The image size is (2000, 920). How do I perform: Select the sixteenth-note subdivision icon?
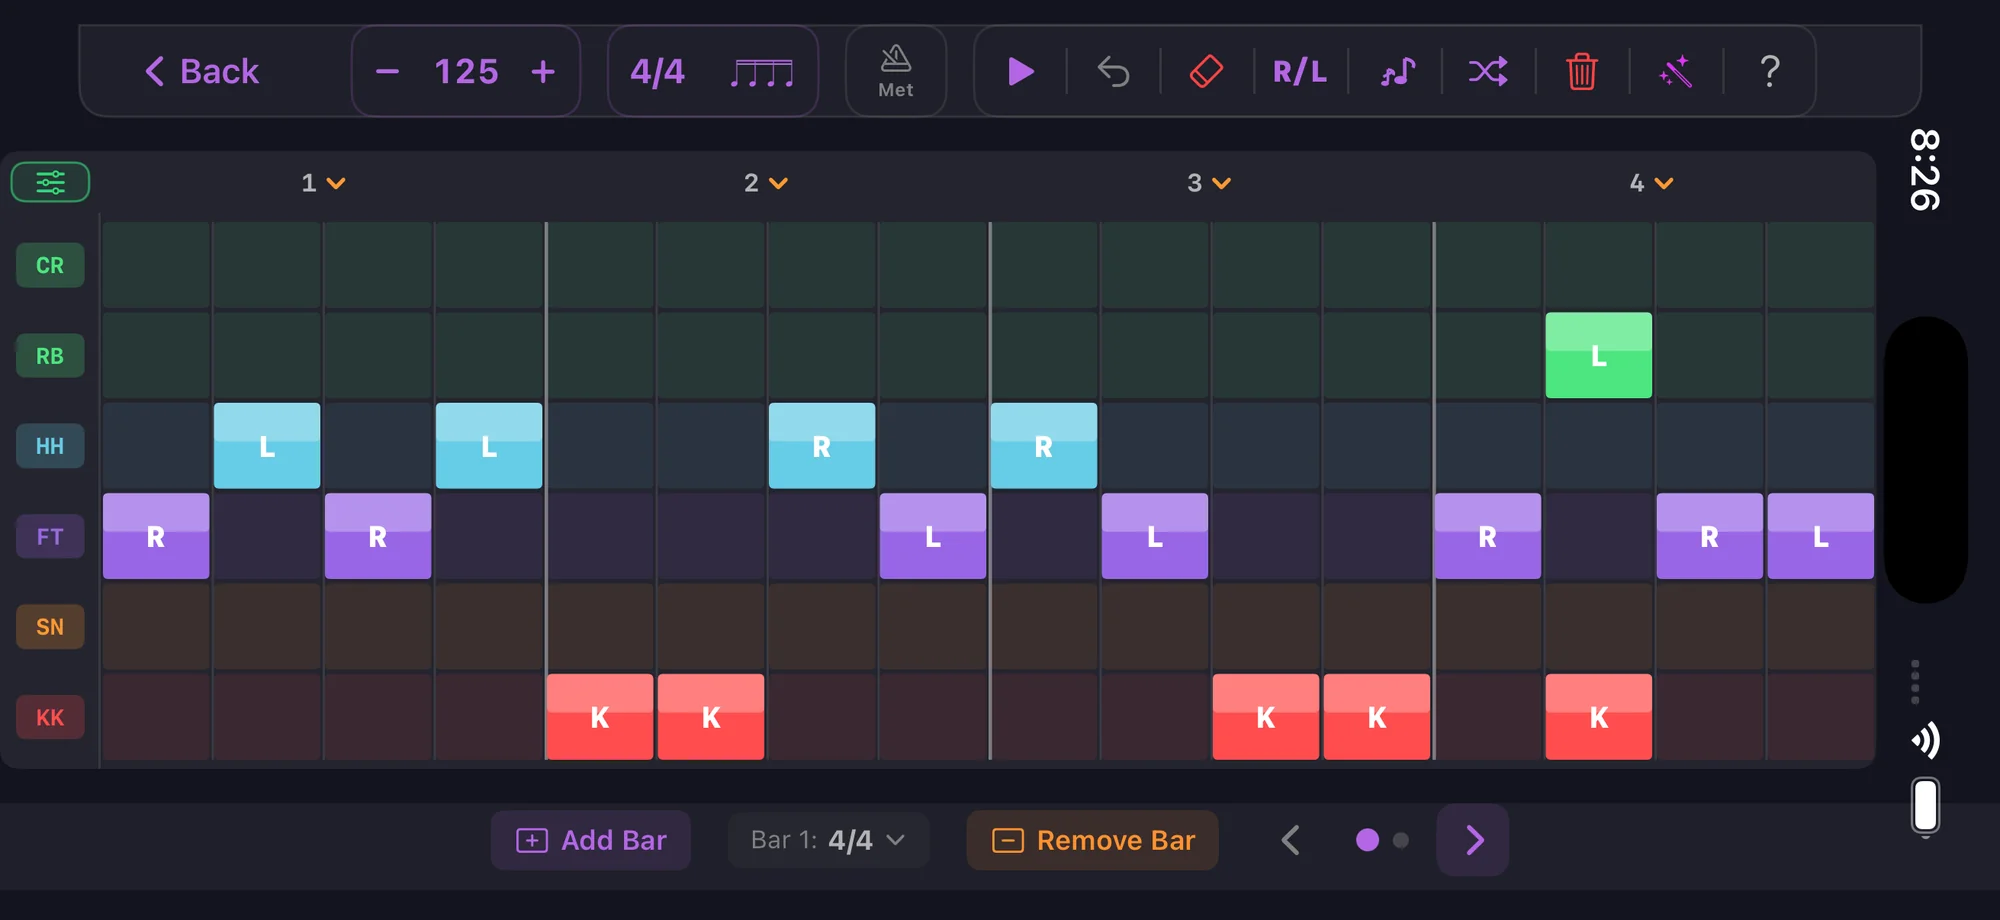[762, 72]
